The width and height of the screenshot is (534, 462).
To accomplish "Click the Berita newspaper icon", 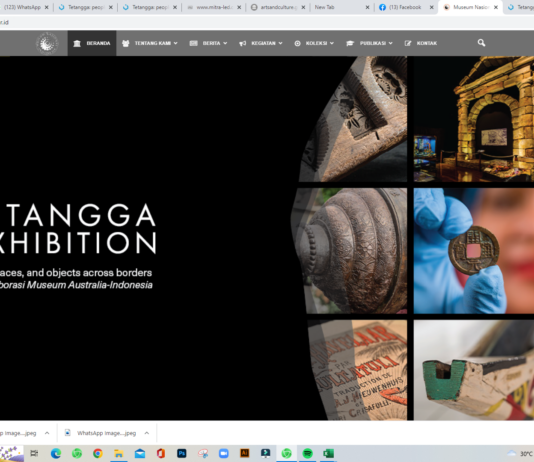I will pyautogui.click(x=193, y=43).
